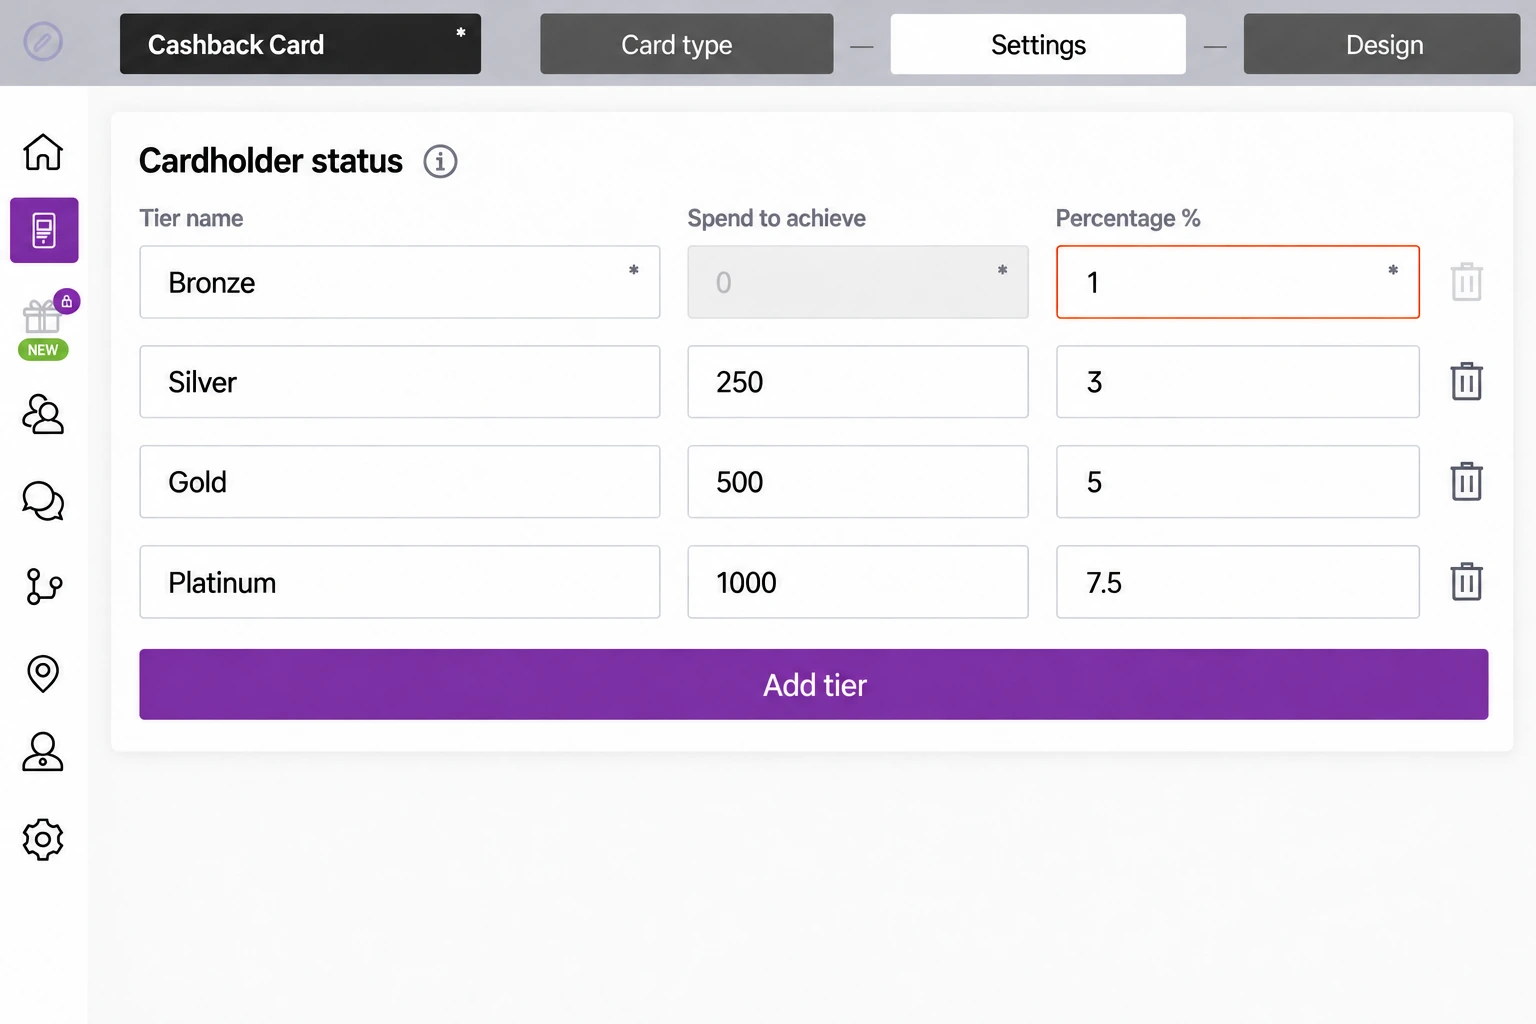
Task: Open the chat bubbles icon in sidebar
Action: 43,500
